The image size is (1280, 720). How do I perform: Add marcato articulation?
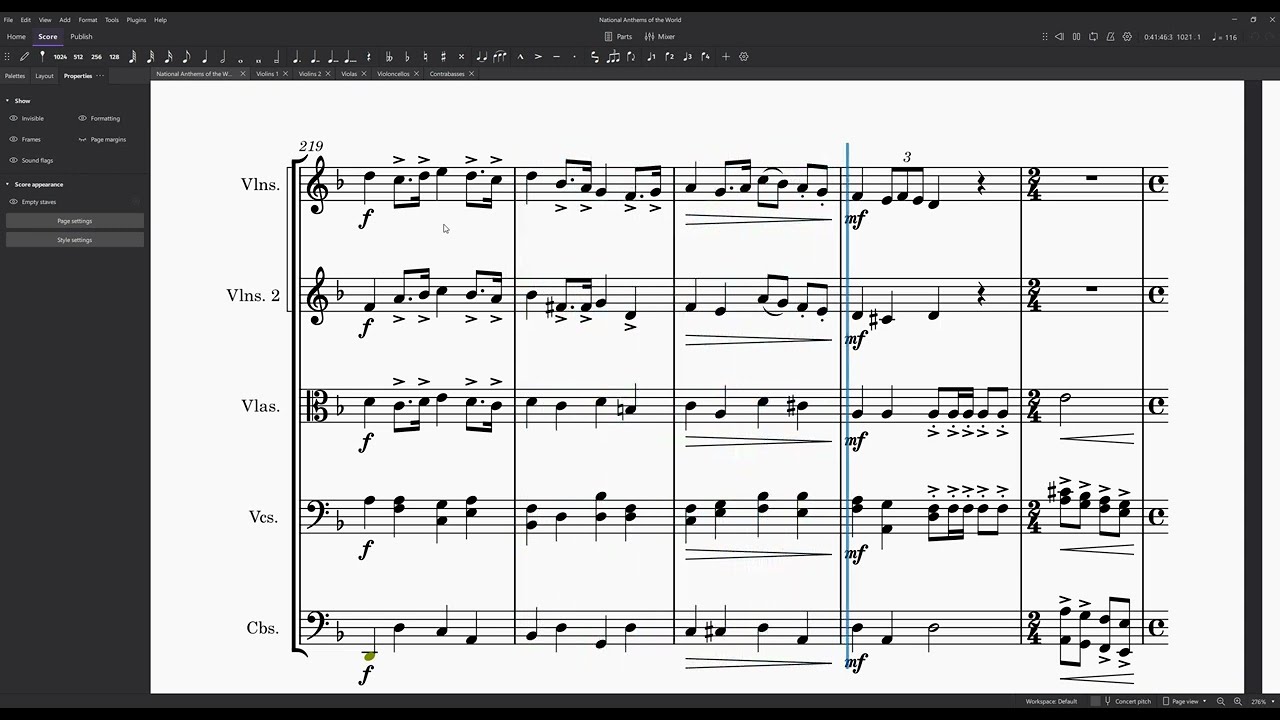point(520,57)
